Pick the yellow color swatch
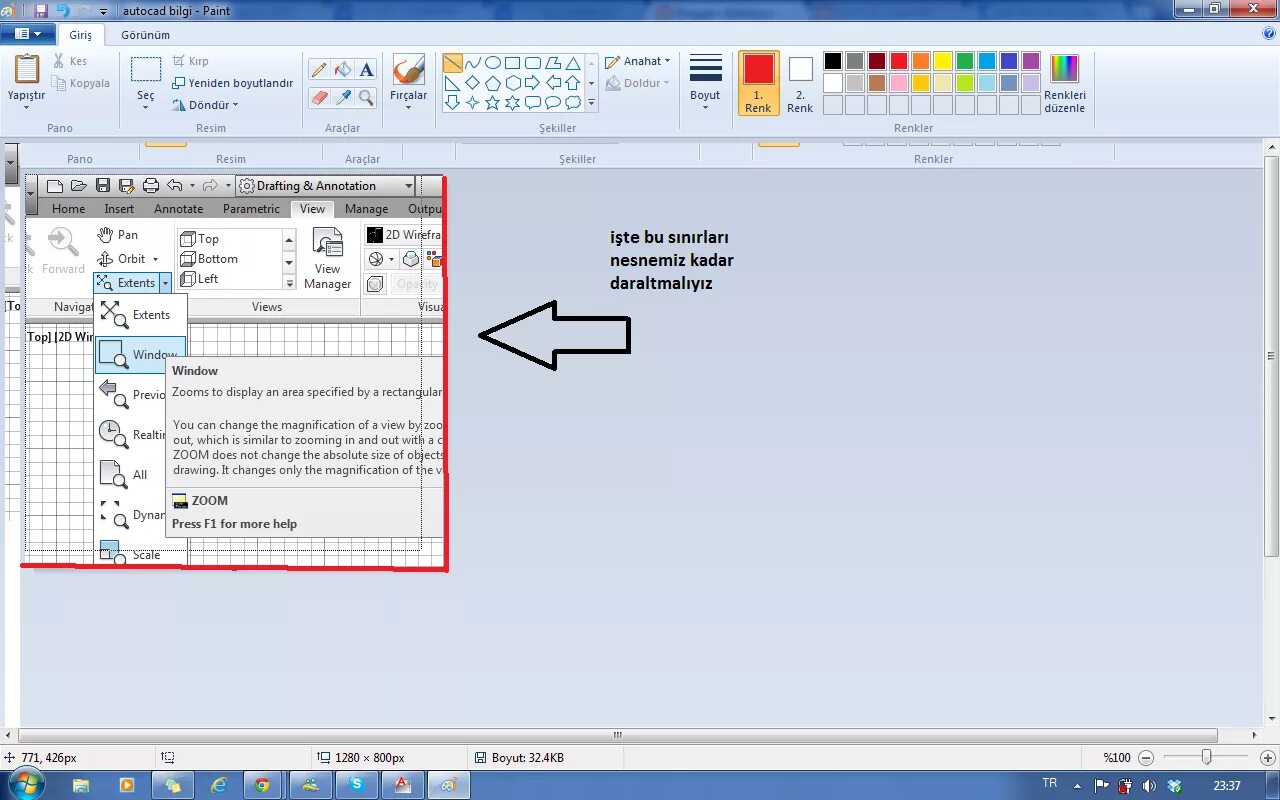This screenshot has width=1280, height=800. pyautogui.click(x=943, y=61)
